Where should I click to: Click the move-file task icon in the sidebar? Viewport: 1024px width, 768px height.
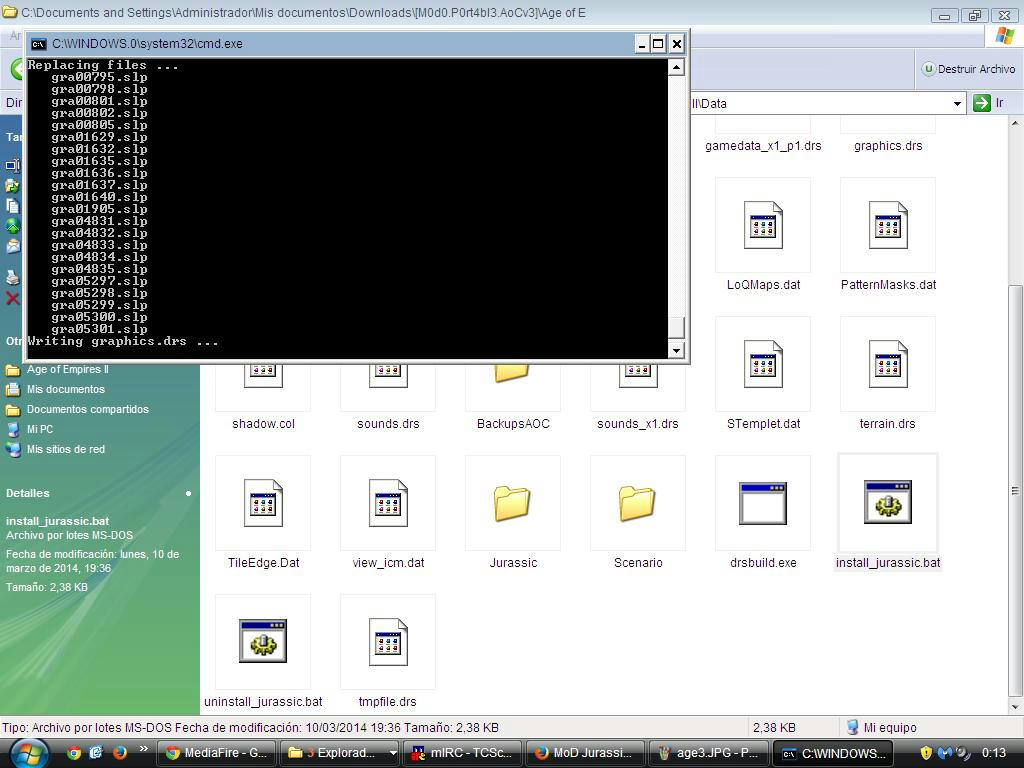click(x=13, y=186)
